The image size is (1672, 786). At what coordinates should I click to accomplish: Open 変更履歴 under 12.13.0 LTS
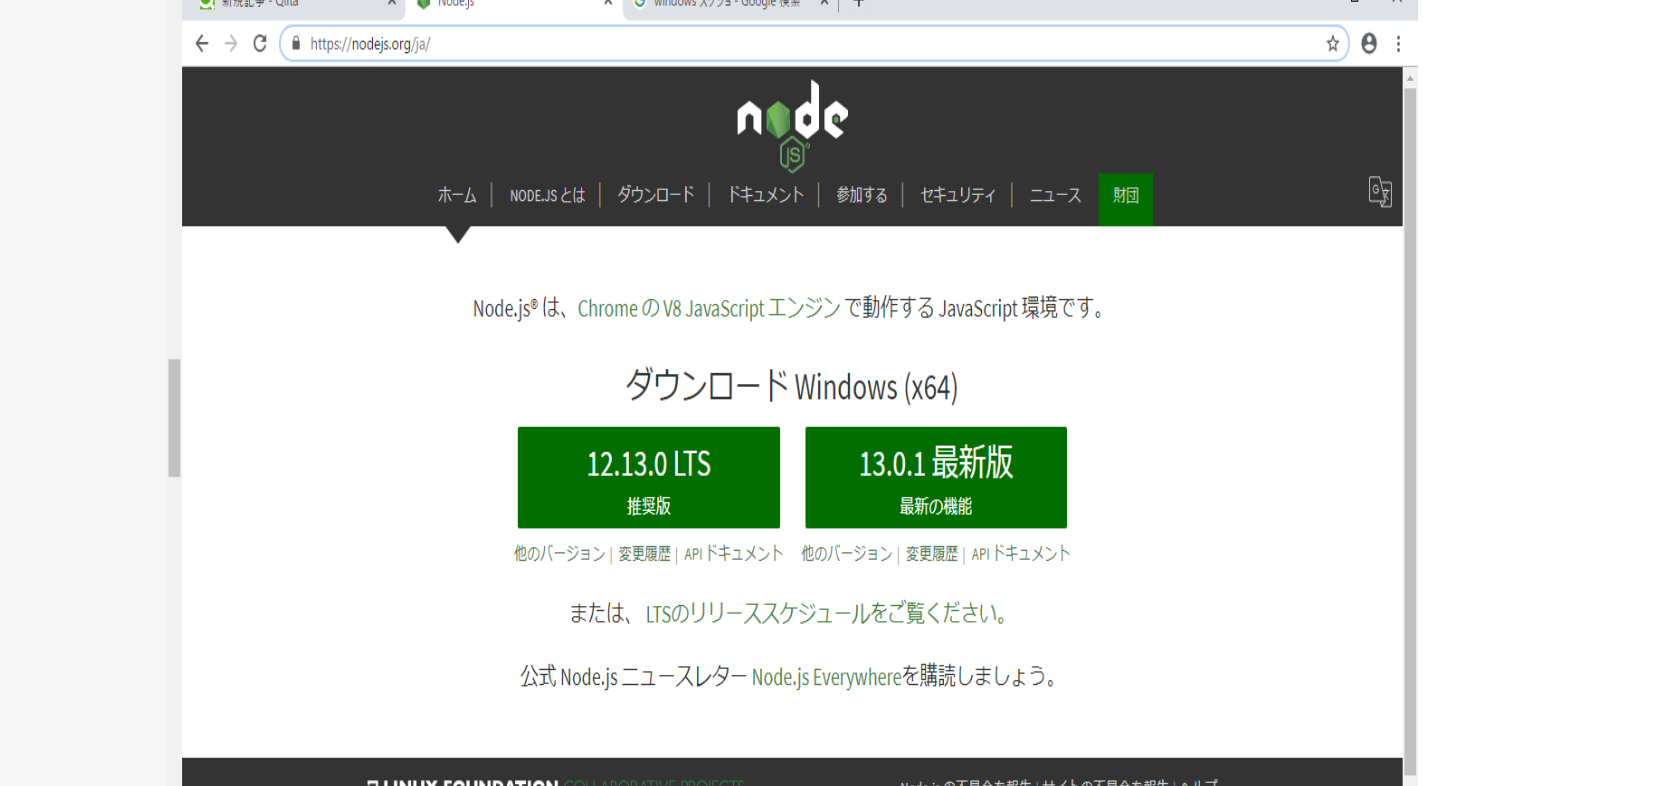tap(644, 554)
